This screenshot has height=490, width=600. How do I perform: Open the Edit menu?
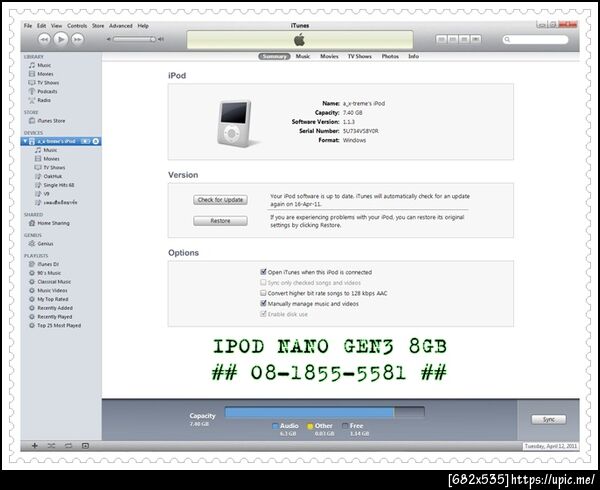pyautogui.click(x=41, y=26)
